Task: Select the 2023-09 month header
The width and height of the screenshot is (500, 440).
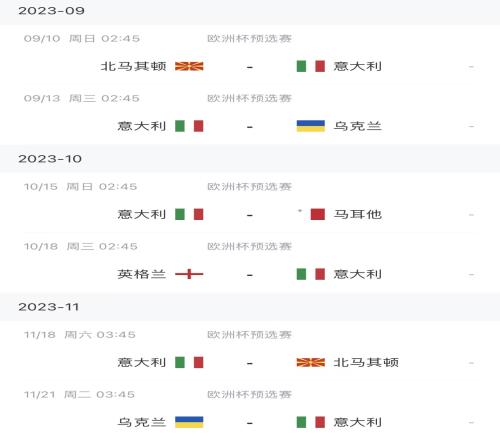Action: 250,11
